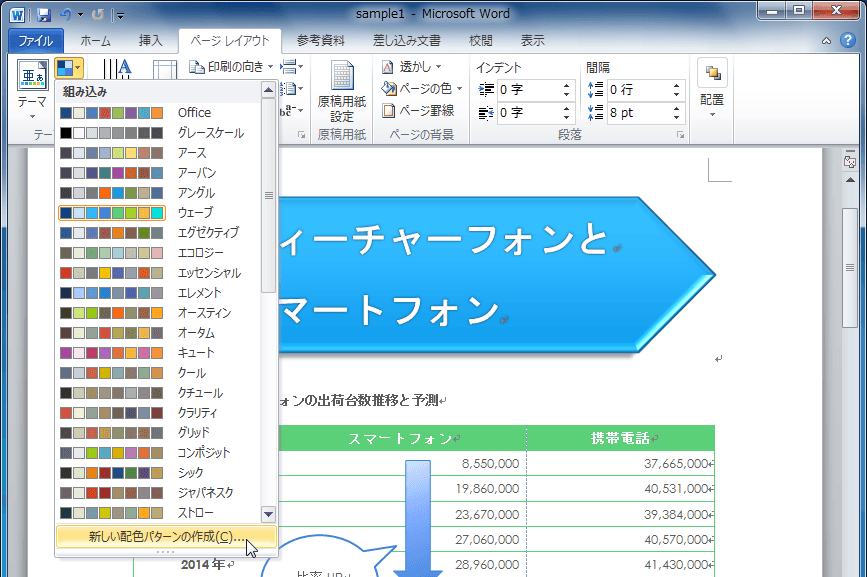Apply the エコロジー color scheme
This screenshot has width=867, height=577.
pos(159,253)
